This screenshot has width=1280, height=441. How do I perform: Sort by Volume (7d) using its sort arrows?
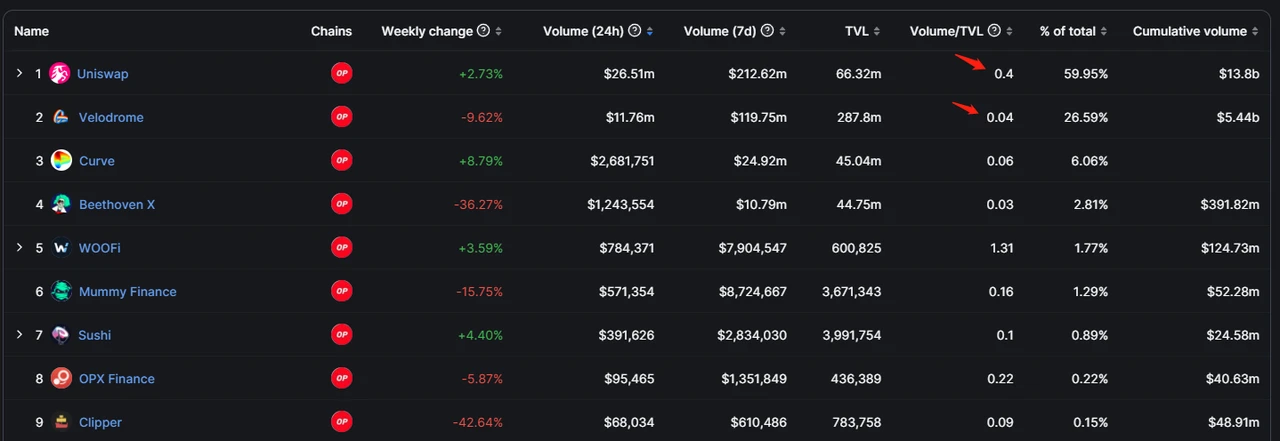pos(782,31)
